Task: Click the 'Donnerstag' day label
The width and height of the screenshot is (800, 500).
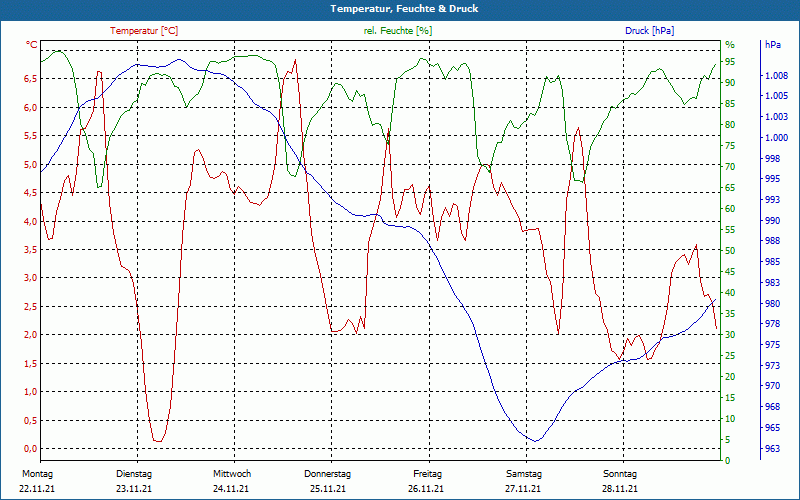Action: click(x=328, y=474)
